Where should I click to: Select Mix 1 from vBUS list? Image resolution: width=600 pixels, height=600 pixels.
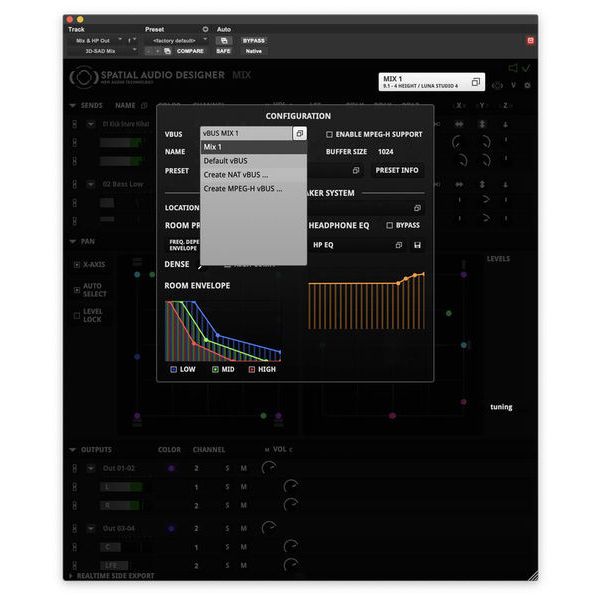click(253, 147)
